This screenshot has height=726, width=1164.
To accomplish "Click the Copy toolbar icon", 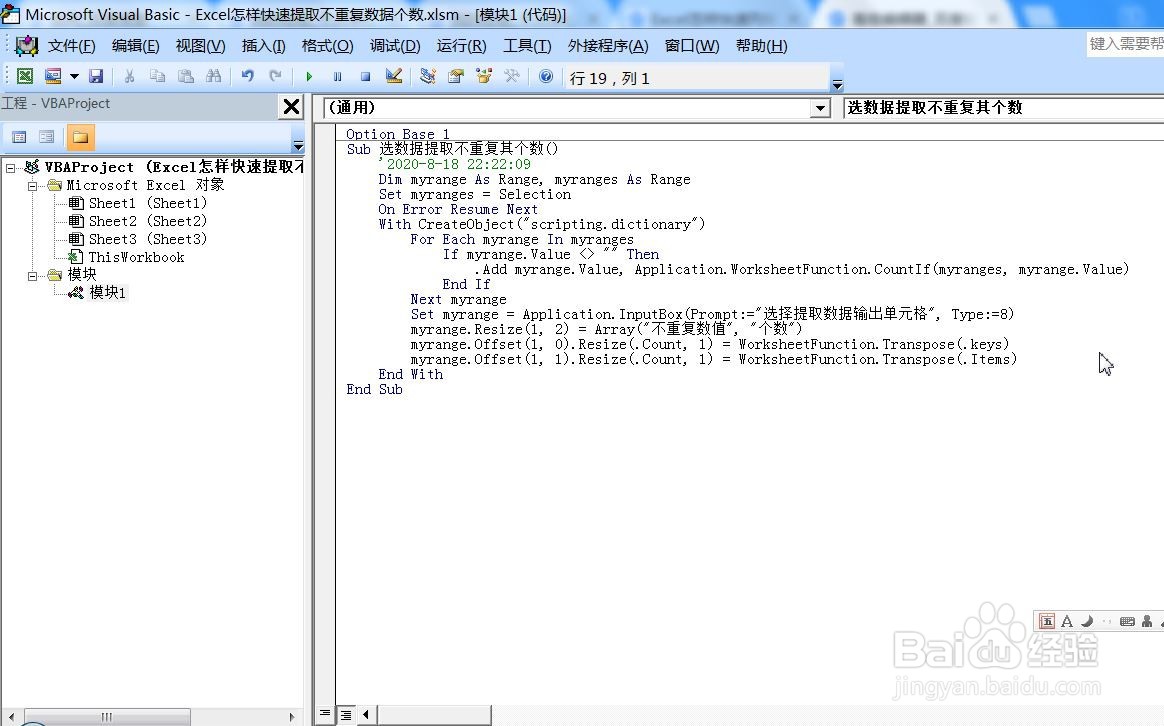I will 157,76.
